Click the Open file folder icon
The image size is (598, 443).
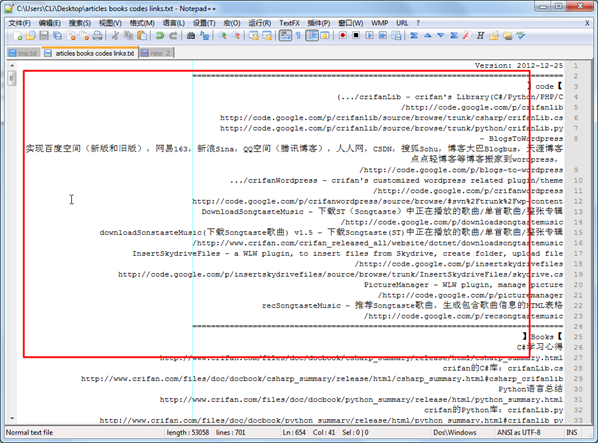point(31,36)
